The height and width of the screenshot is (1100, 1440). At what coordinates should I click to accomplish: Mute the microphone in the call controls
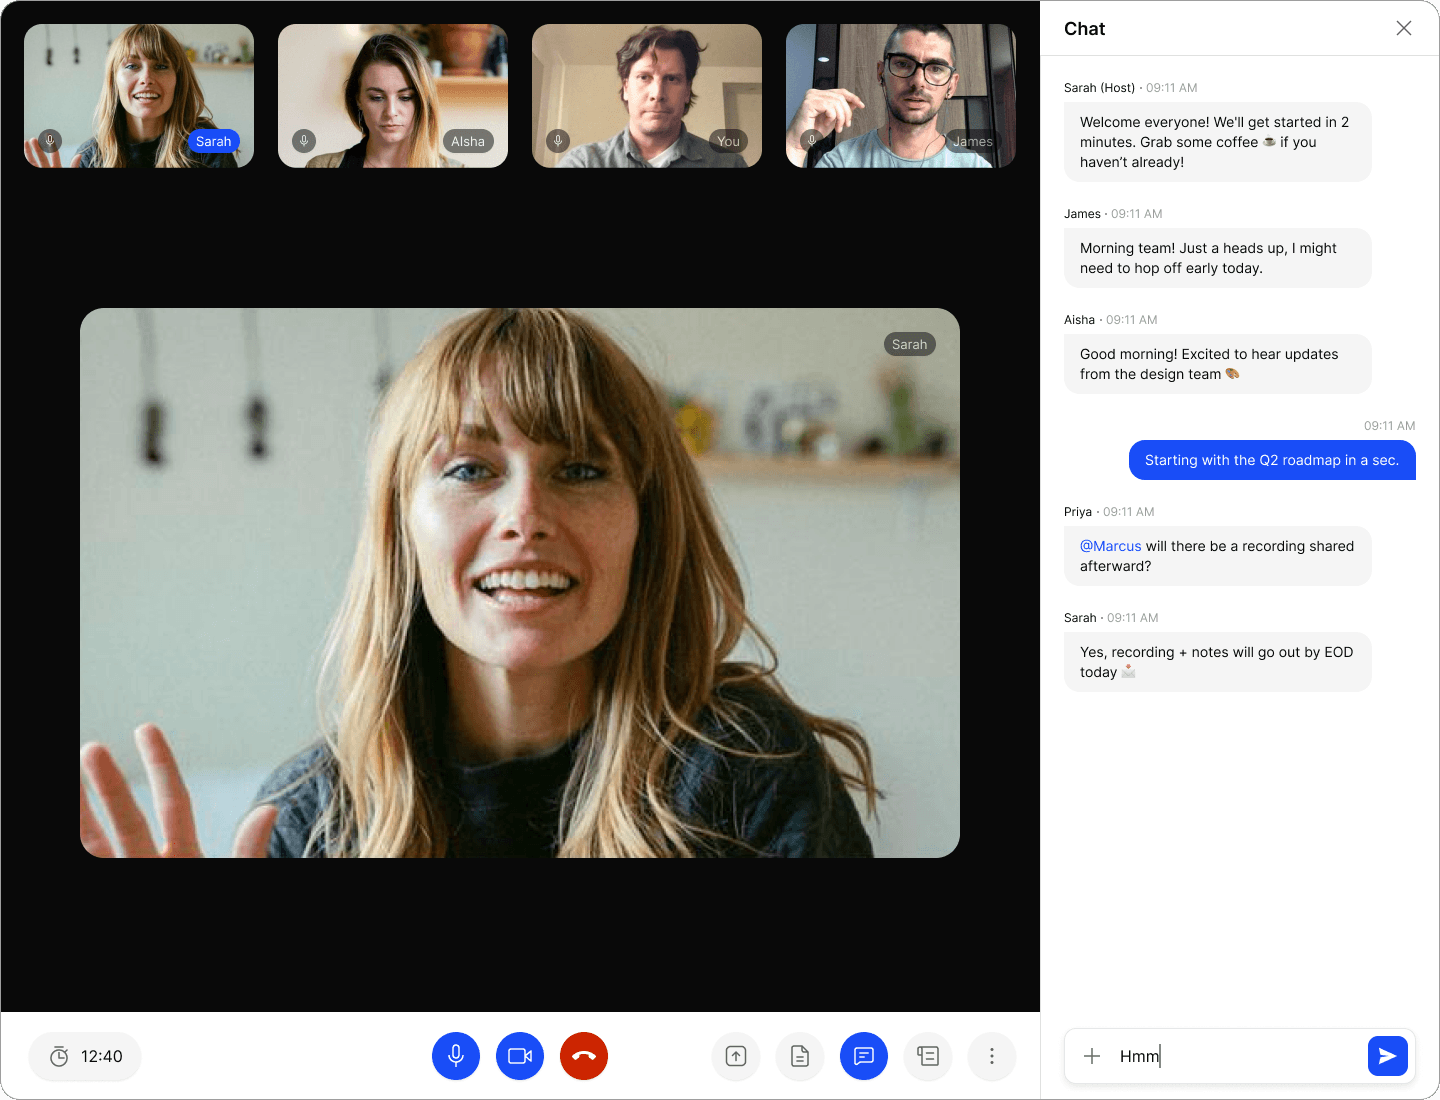coord(456,1056)
